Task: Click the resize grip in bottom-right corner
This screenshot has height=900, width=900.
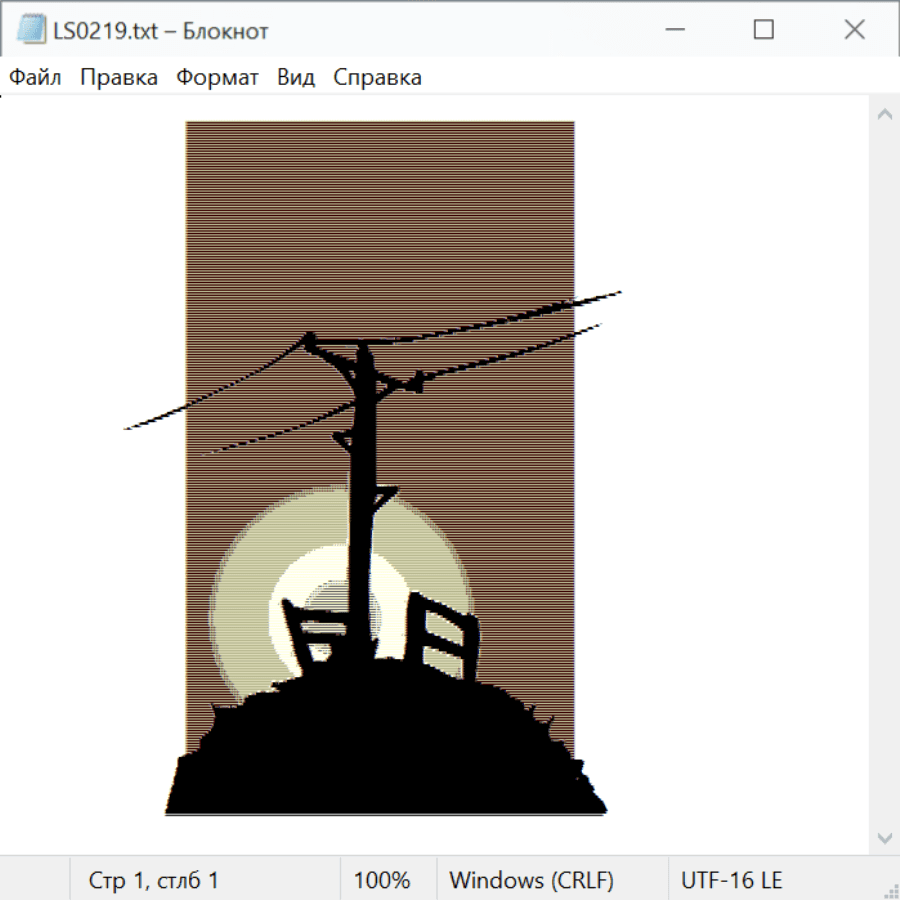Action: tap(890, 890)
